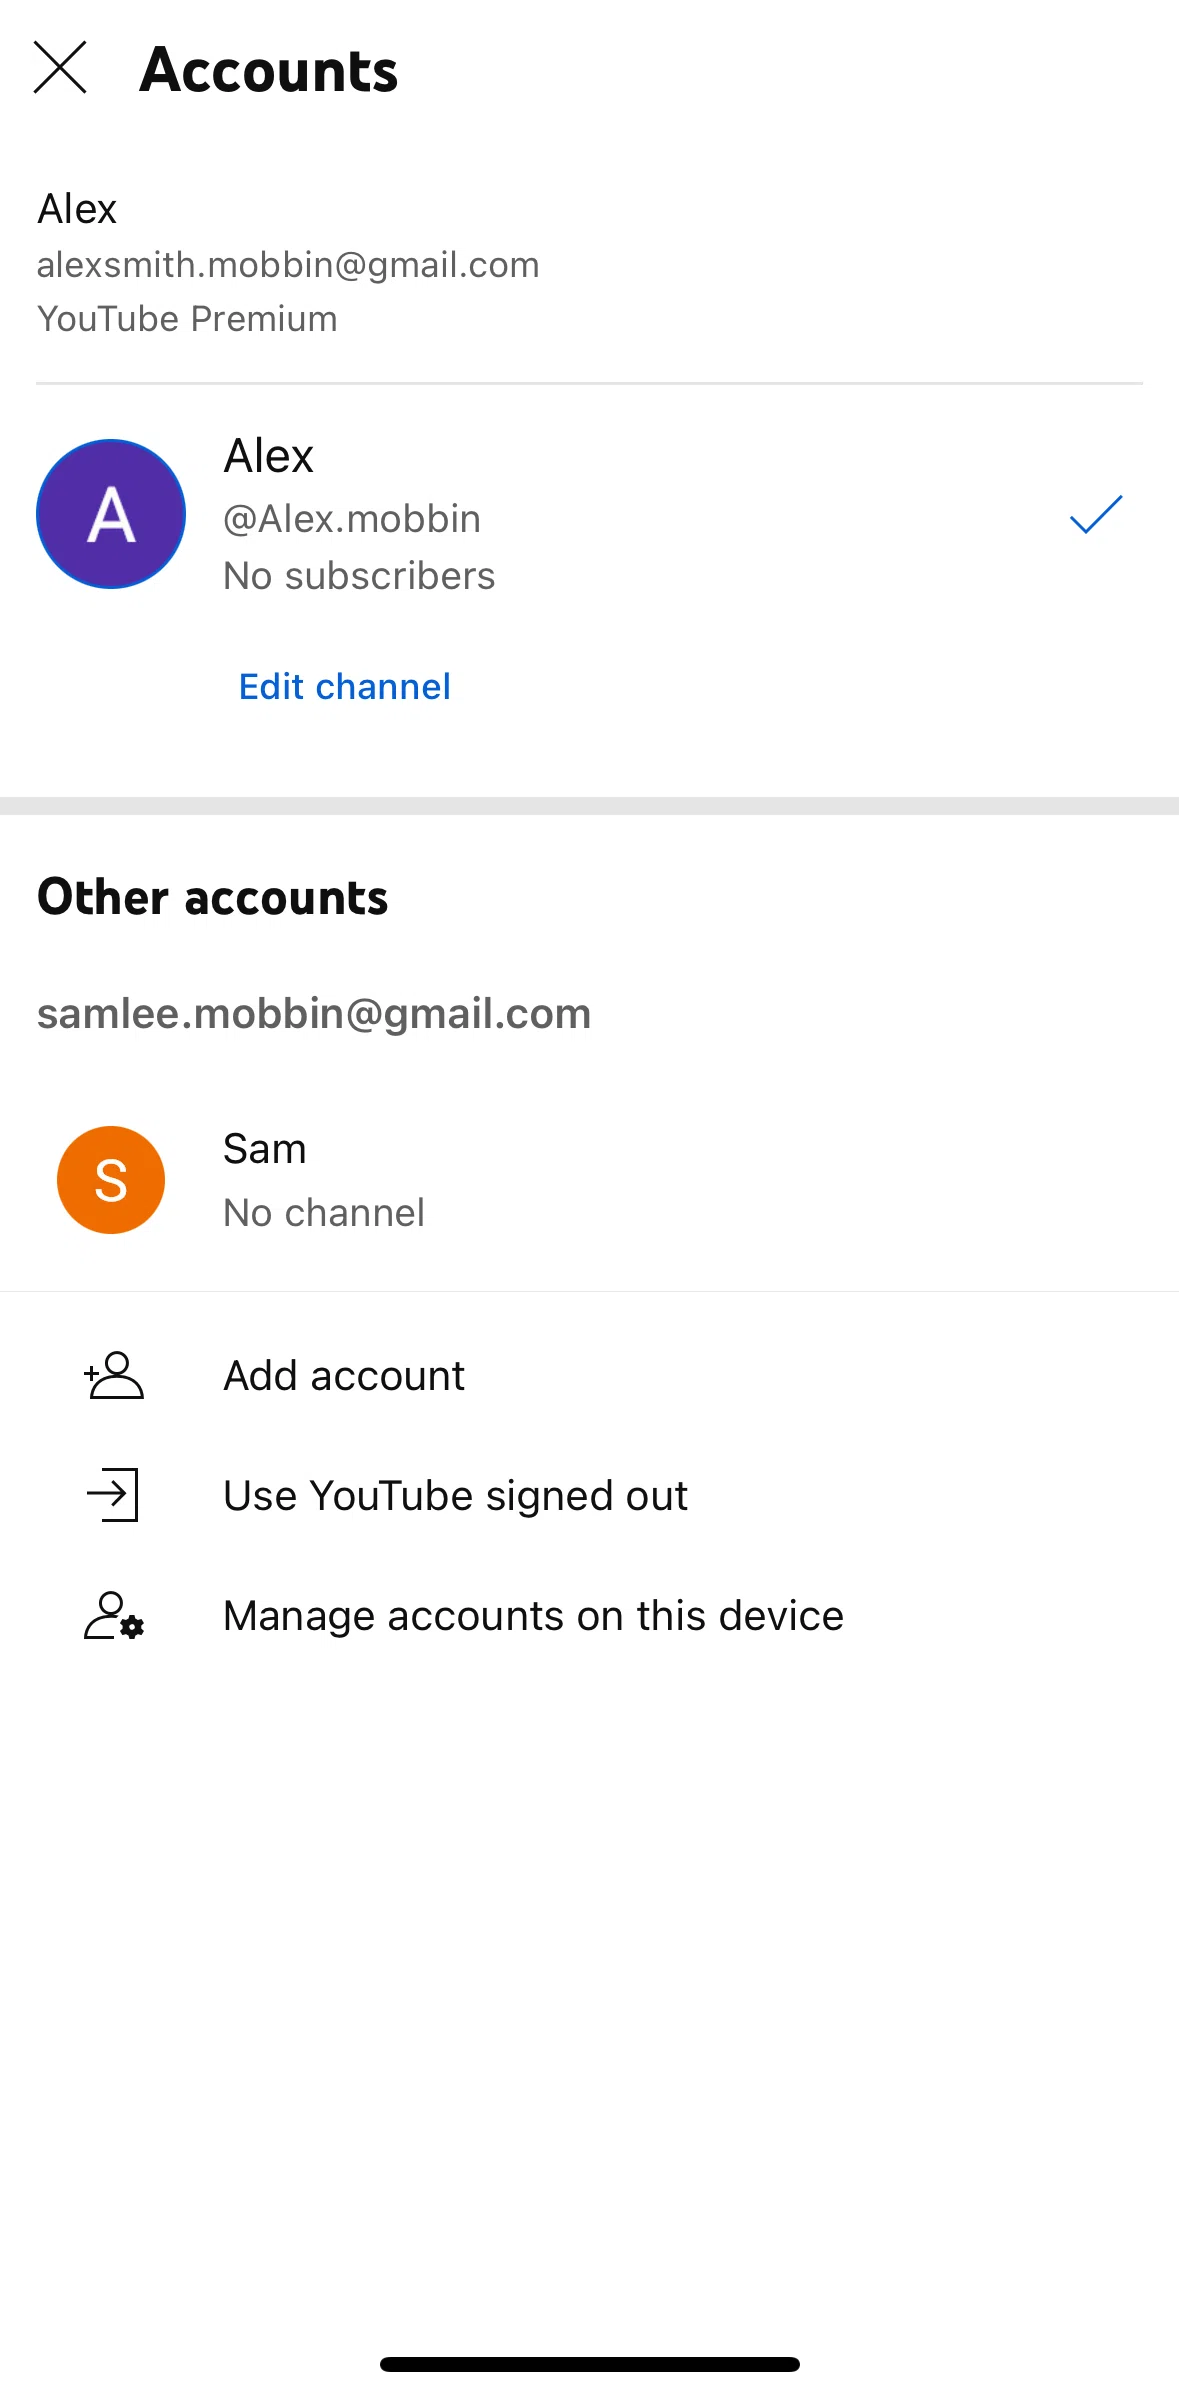Tap YouTube Premium label
Viewport: 1179px width, 2396px height.
click(187, 319)
